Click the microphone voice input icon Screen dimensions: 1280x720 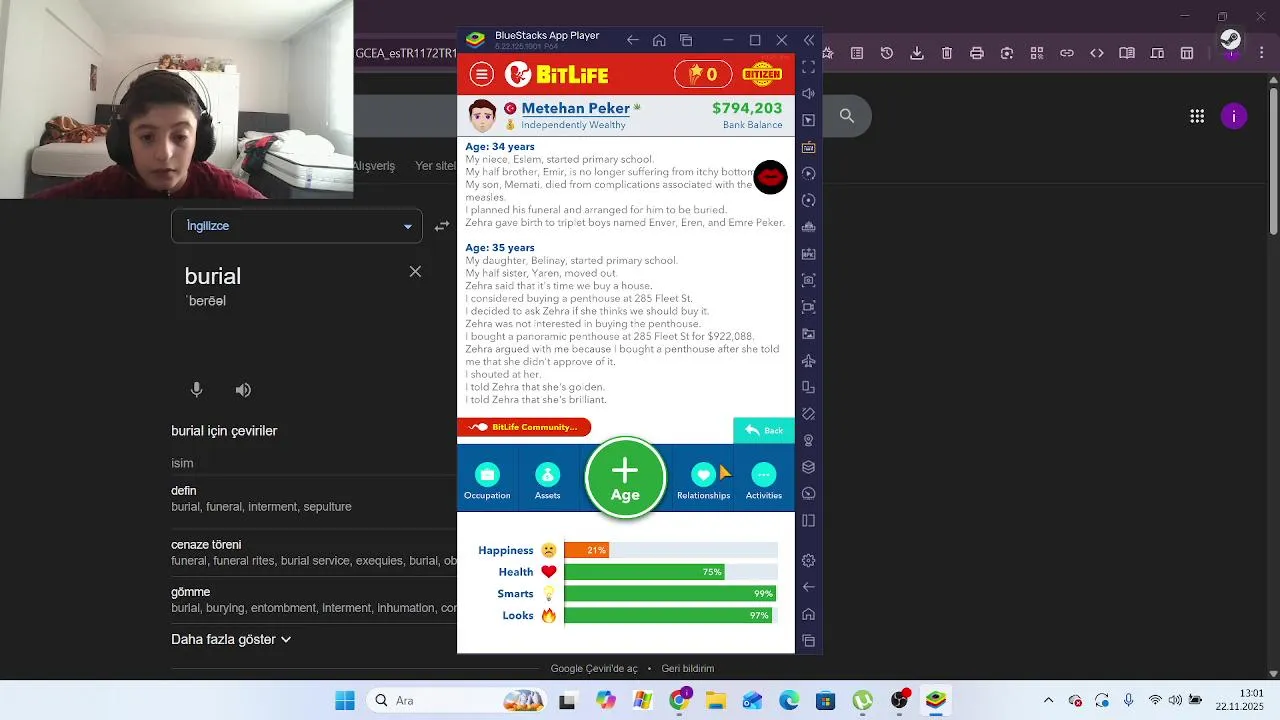tap(197, 390)
